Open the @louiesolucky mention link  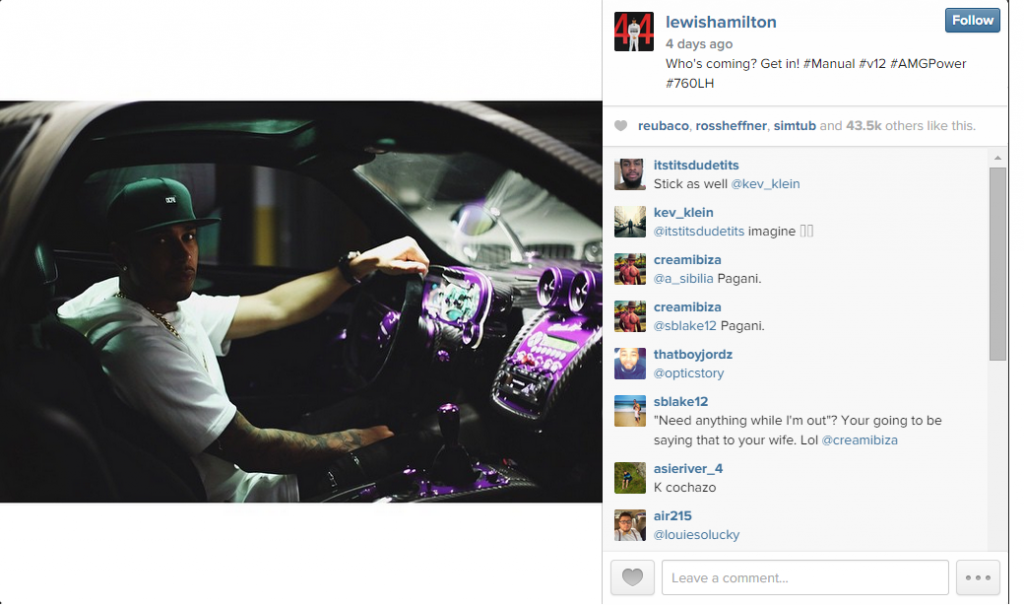click(x=696, y=534)
